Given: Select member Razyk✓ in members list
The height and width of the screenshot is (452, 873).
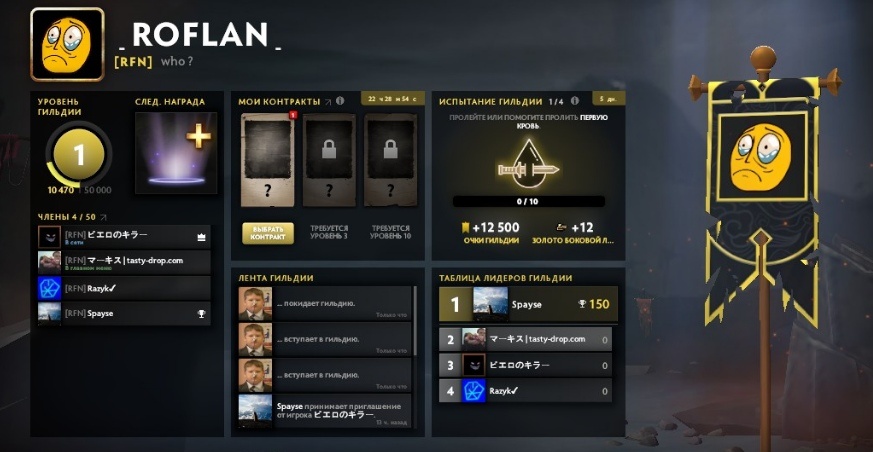Looking at the screenshot, I should (124, 288).
